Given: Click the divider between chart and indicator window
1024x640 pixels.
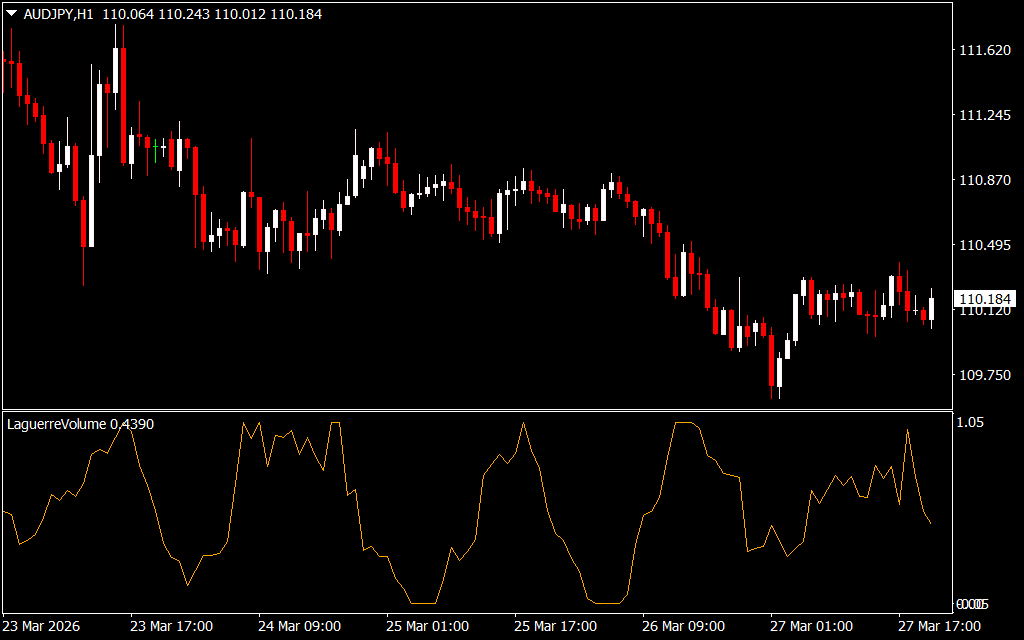Looking at the screenshot, I should tap(475, 410).
